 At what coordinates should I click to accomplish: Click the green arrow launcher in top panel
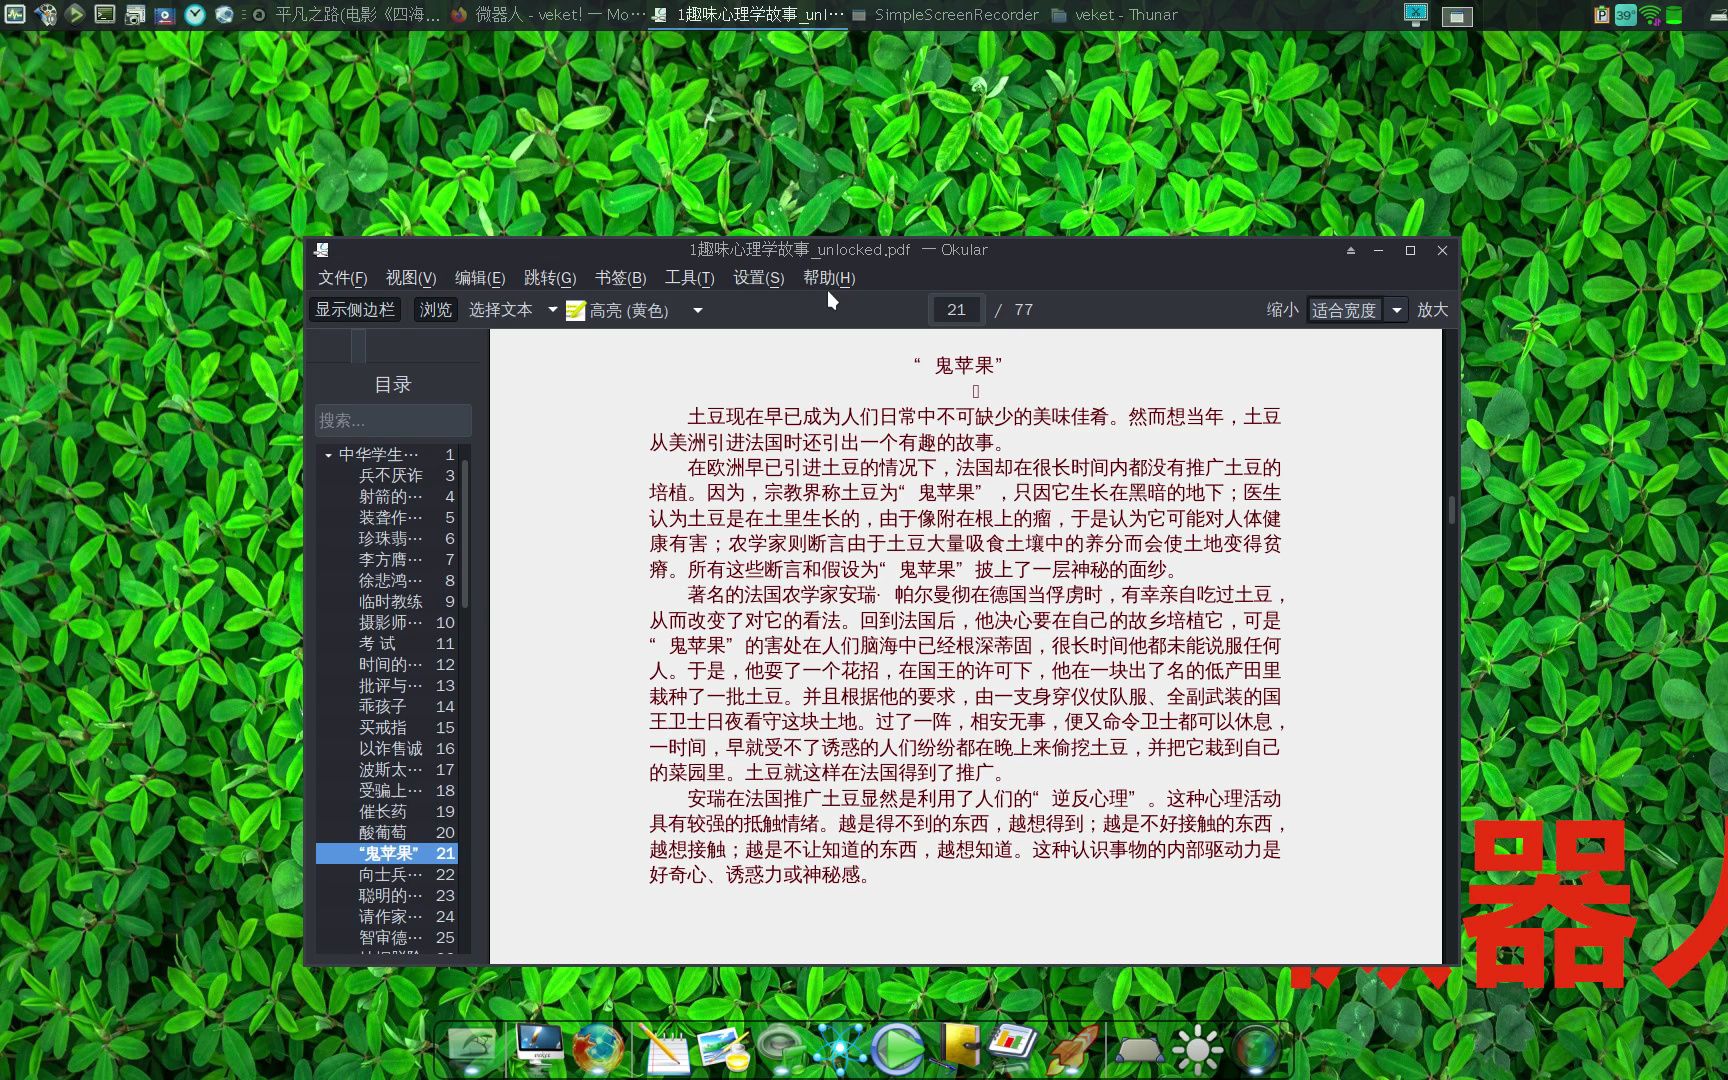[75, 14]
